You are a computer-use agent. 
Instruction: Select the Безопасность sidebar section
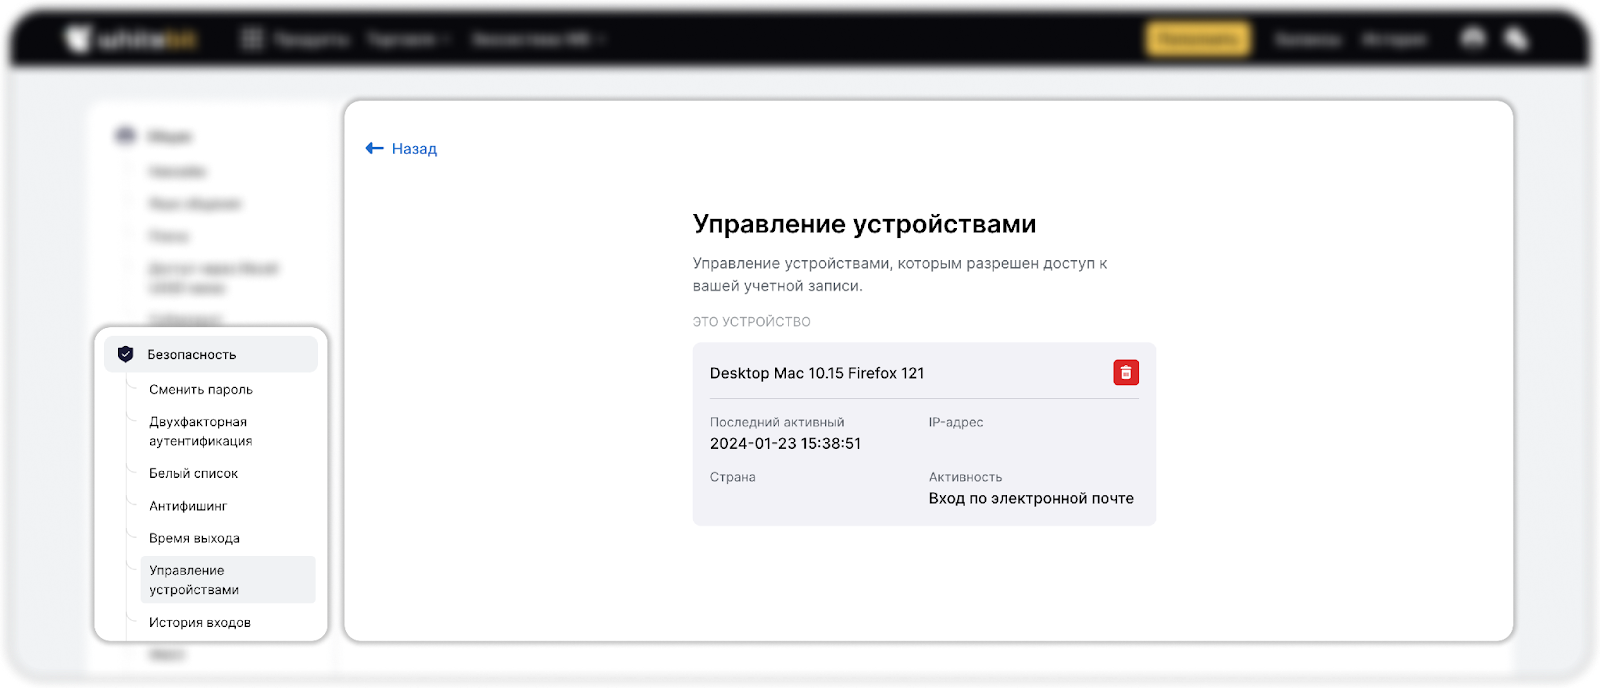[192, 354]
